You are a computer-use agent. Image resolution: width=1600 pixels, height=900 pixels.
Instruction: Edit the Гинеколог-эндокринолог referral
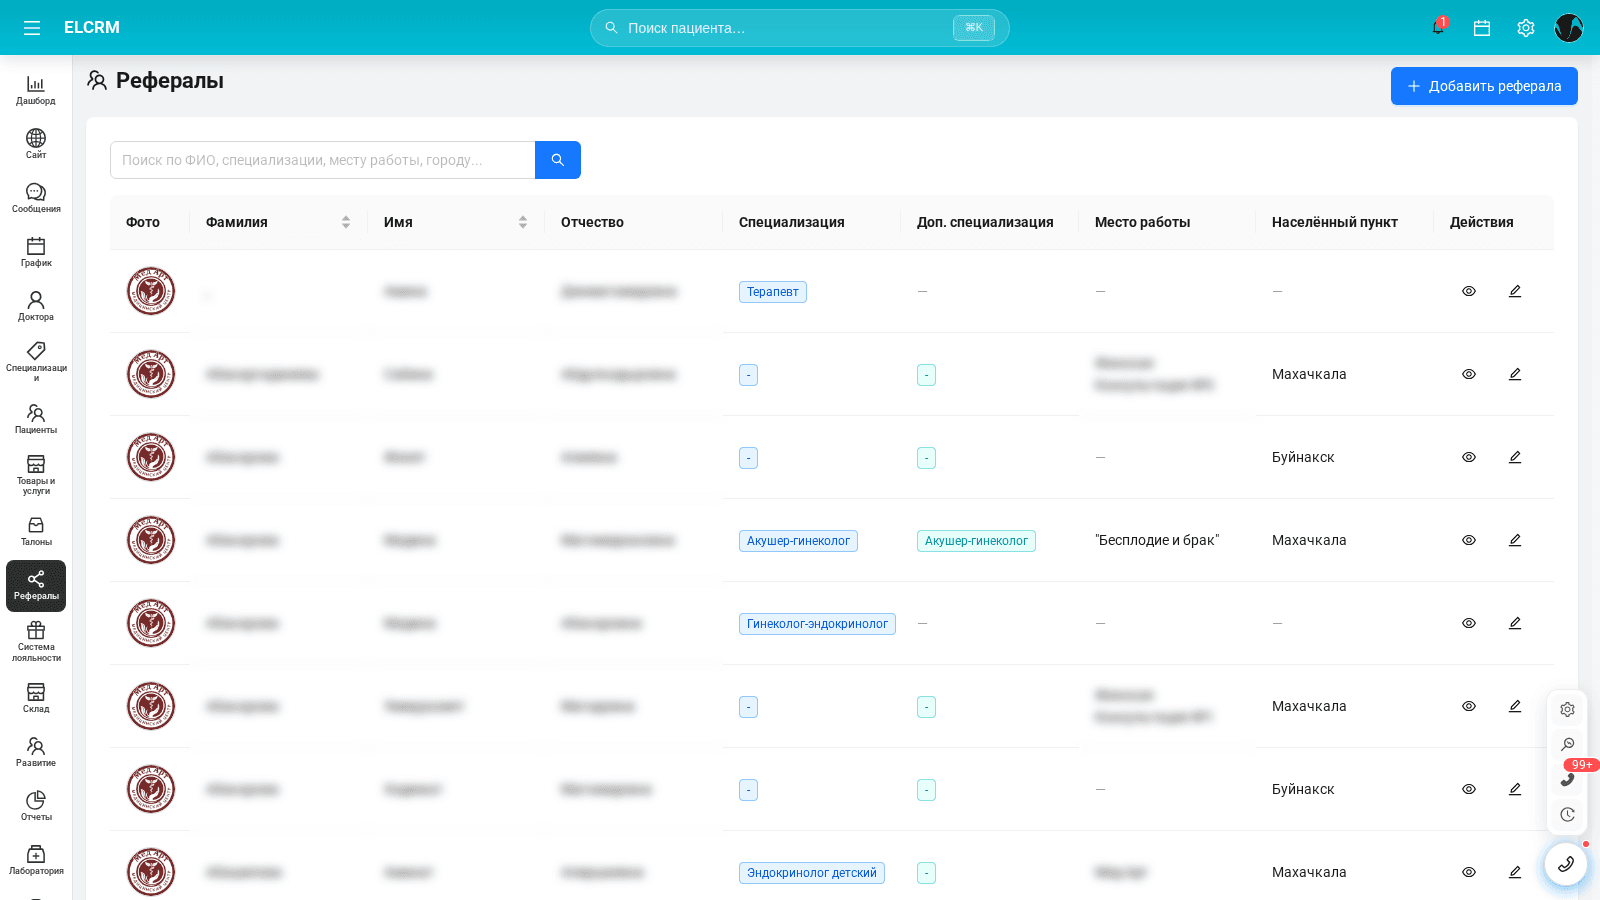(1515, 623)
